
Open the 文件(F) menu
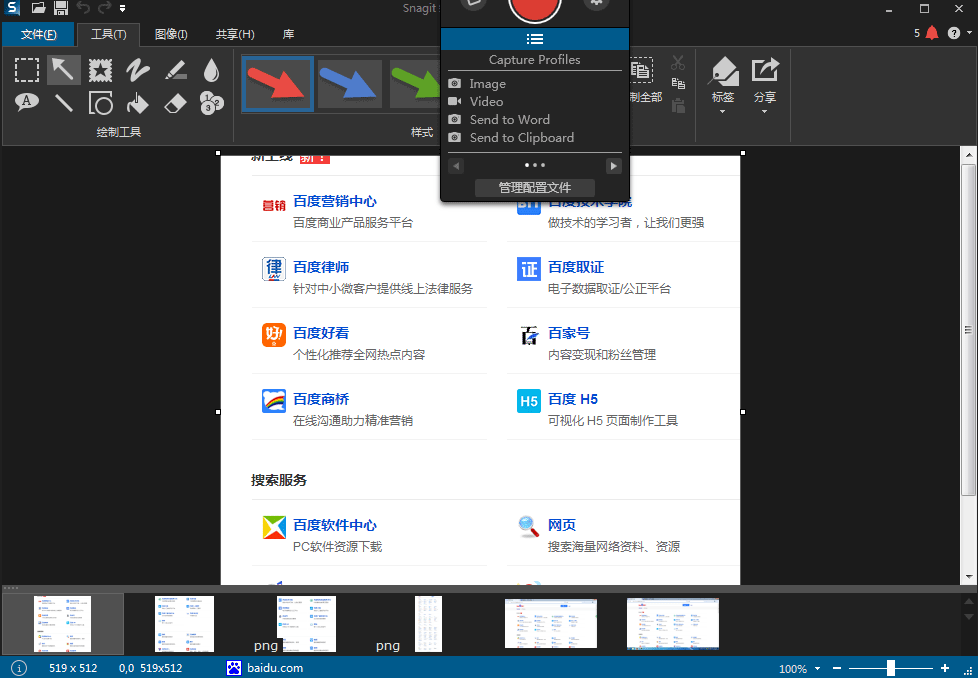tap(38, 34)
